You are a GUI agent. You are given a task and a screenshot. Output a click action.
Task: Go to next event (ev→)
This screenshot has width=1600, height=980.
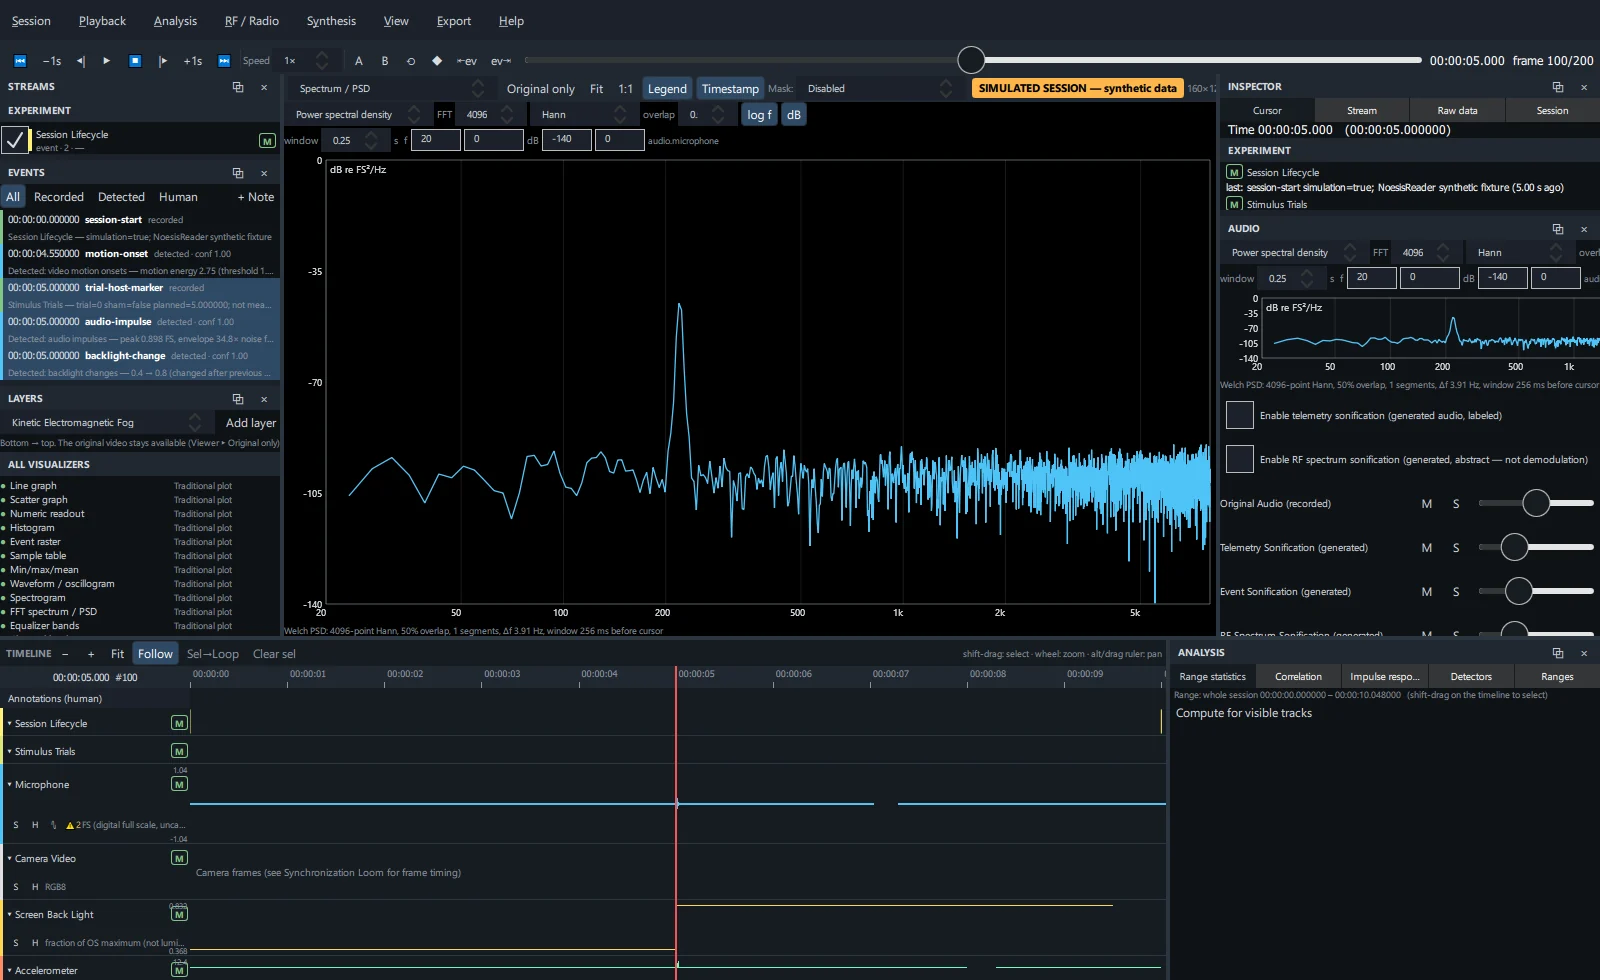(501, 61)
